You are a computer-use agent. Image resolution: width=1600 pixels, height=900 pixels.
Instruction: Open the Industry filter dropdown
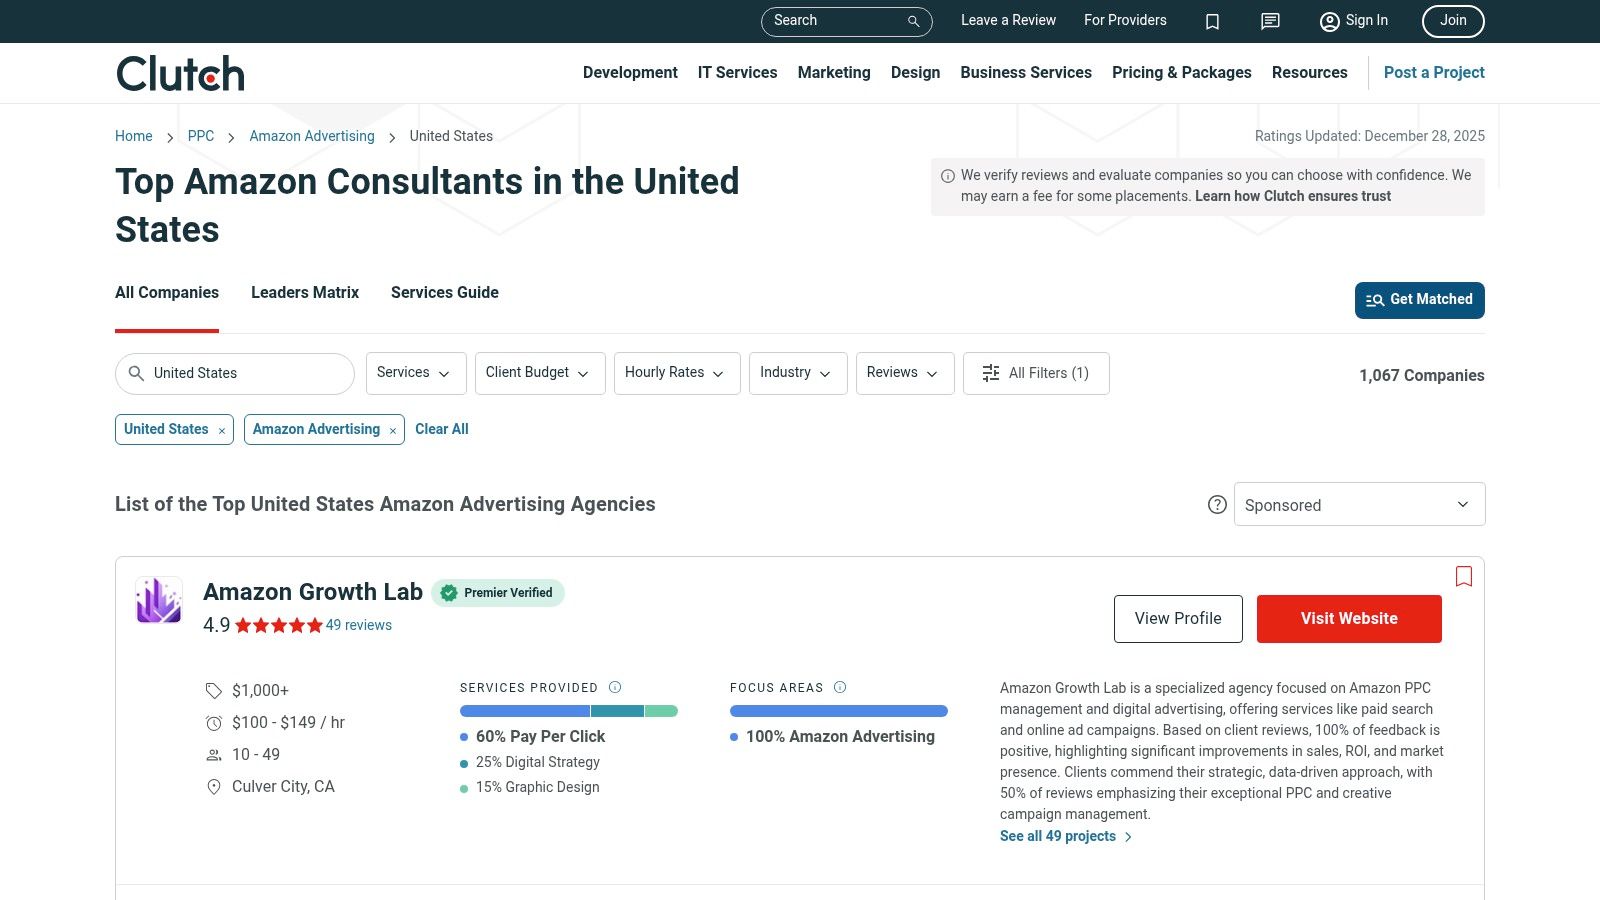click(798, 373)
